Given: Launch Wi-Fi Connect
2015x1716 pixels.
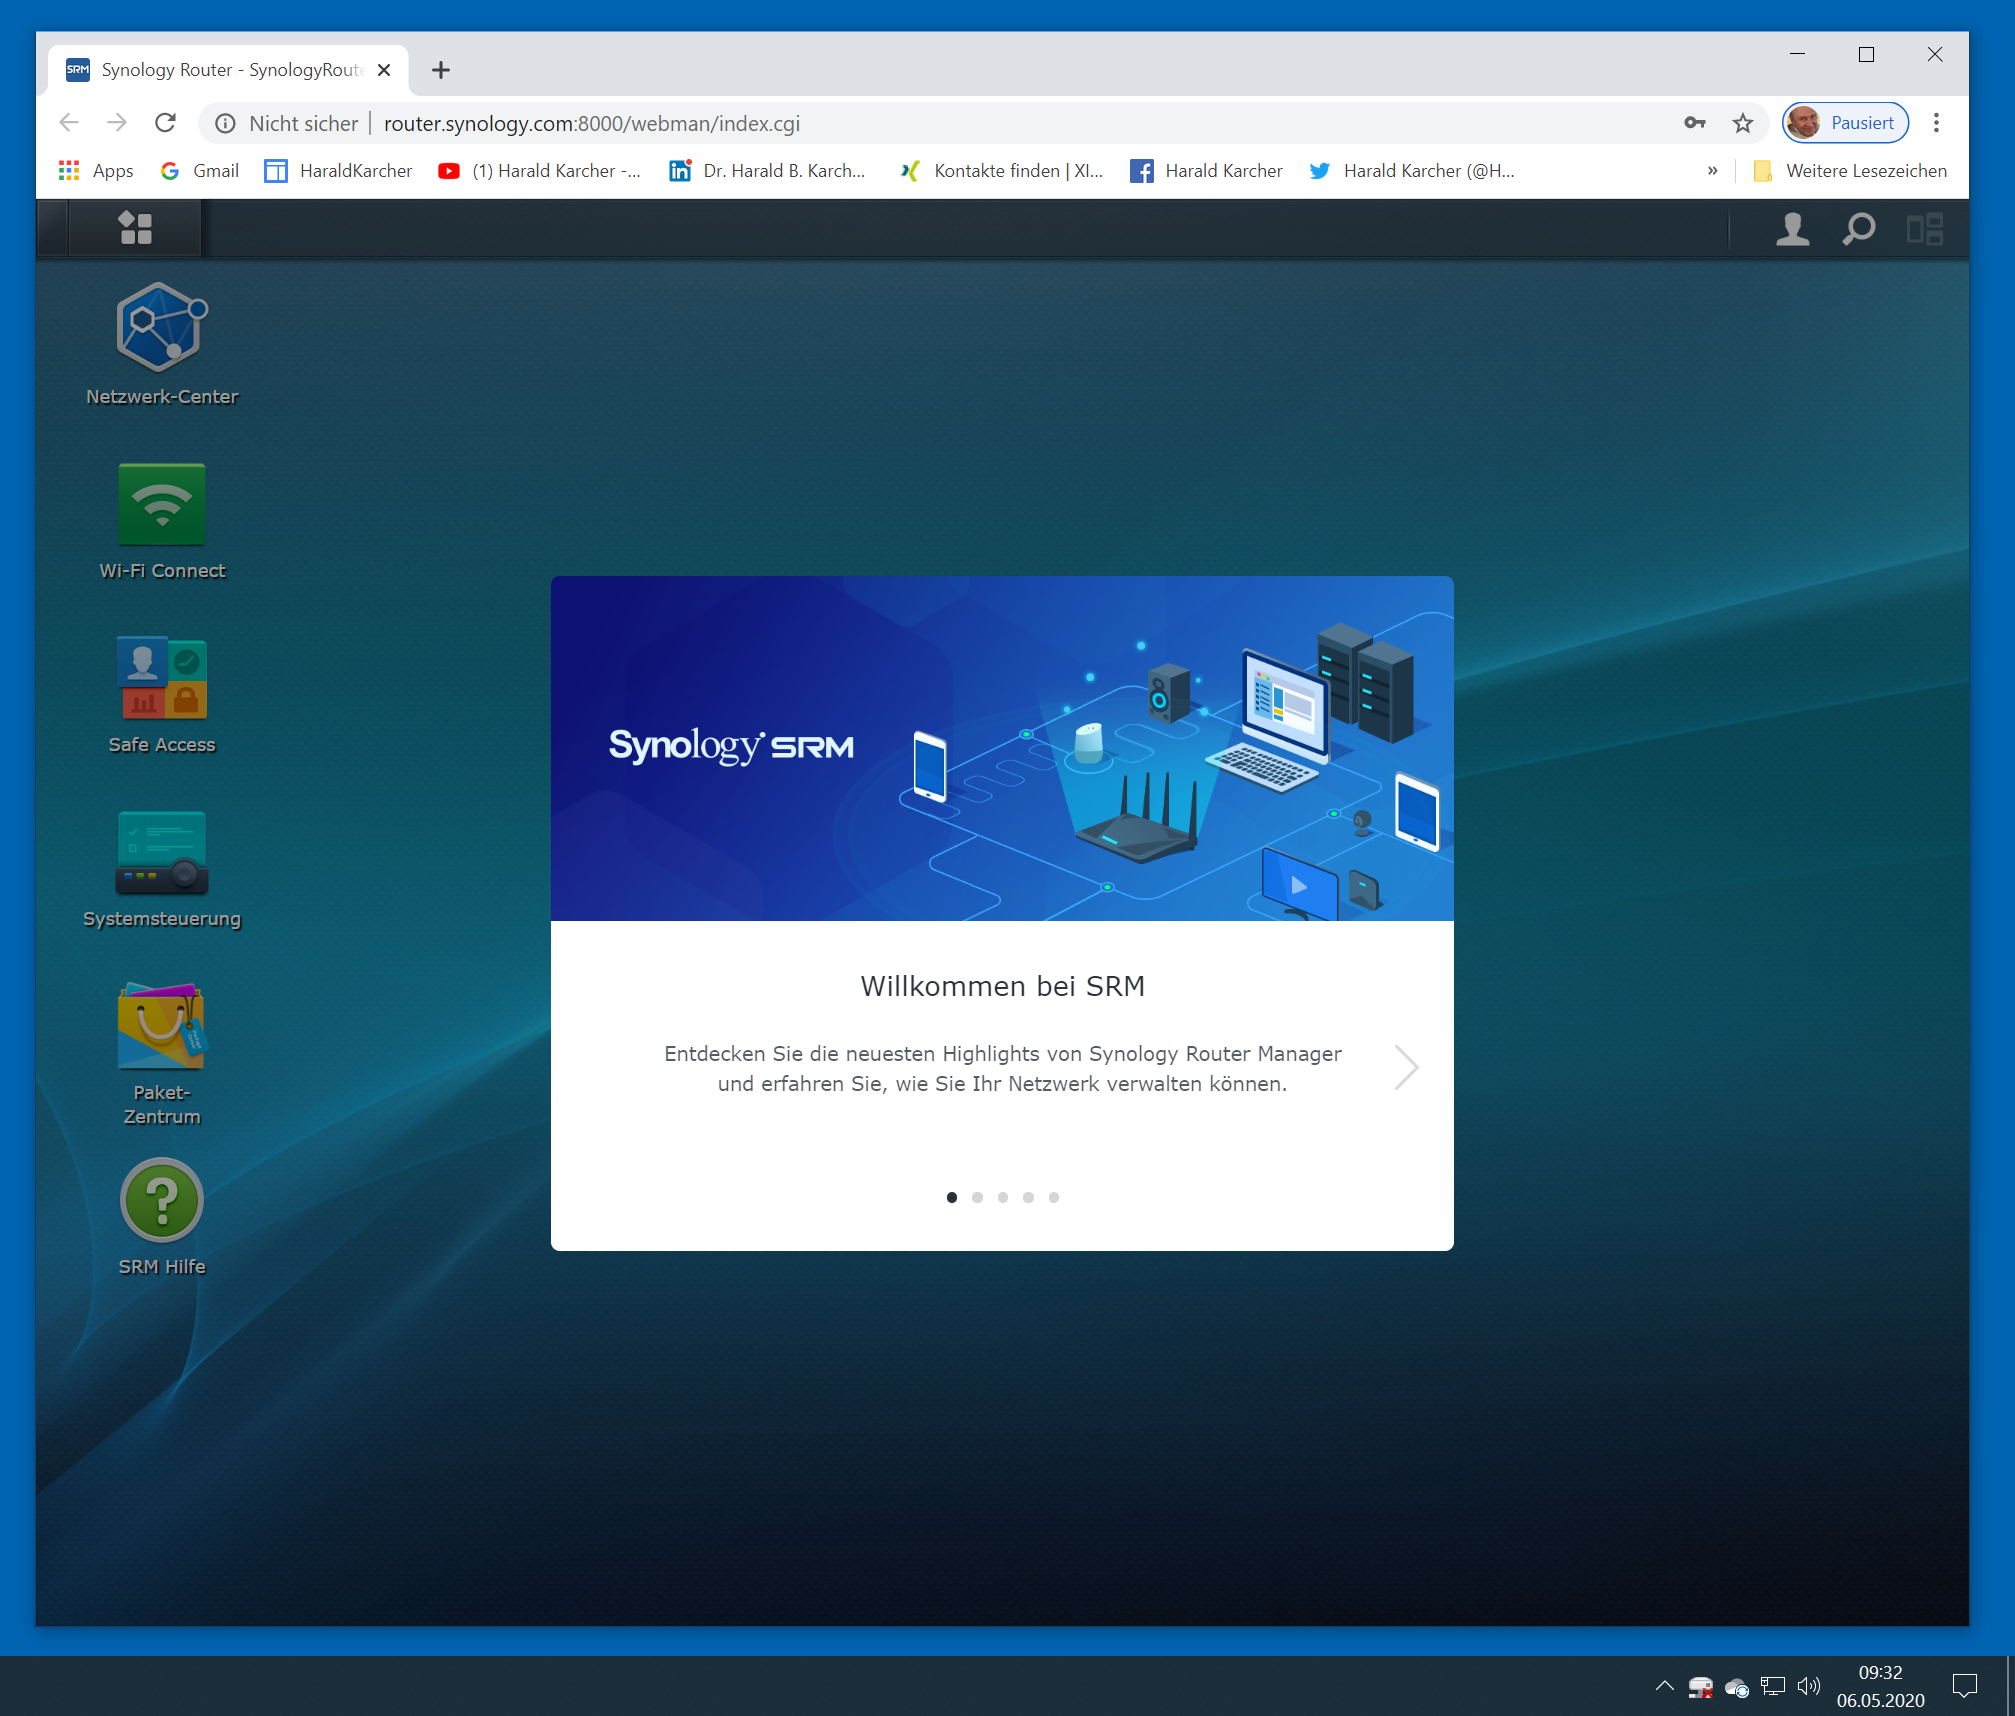Looking at the screenshot, I should click(x=161, y=505).
